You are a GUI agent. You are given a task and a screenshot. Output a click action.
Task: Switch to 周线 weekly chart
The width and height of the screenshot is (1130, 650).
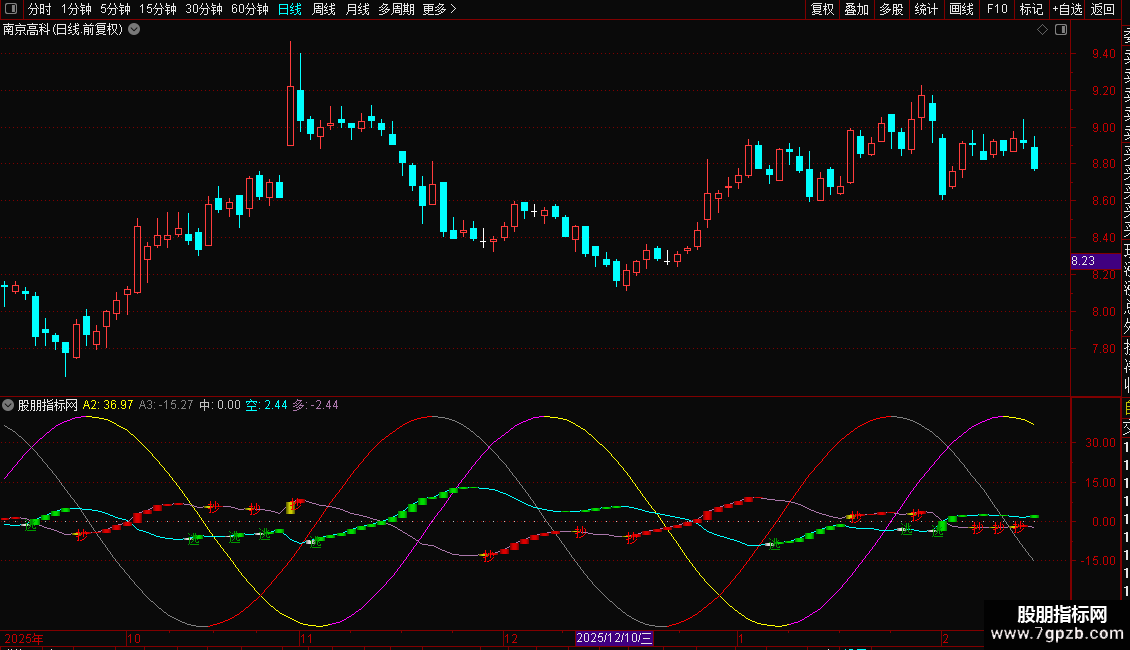pyautogui.click(x=324, y=9)
